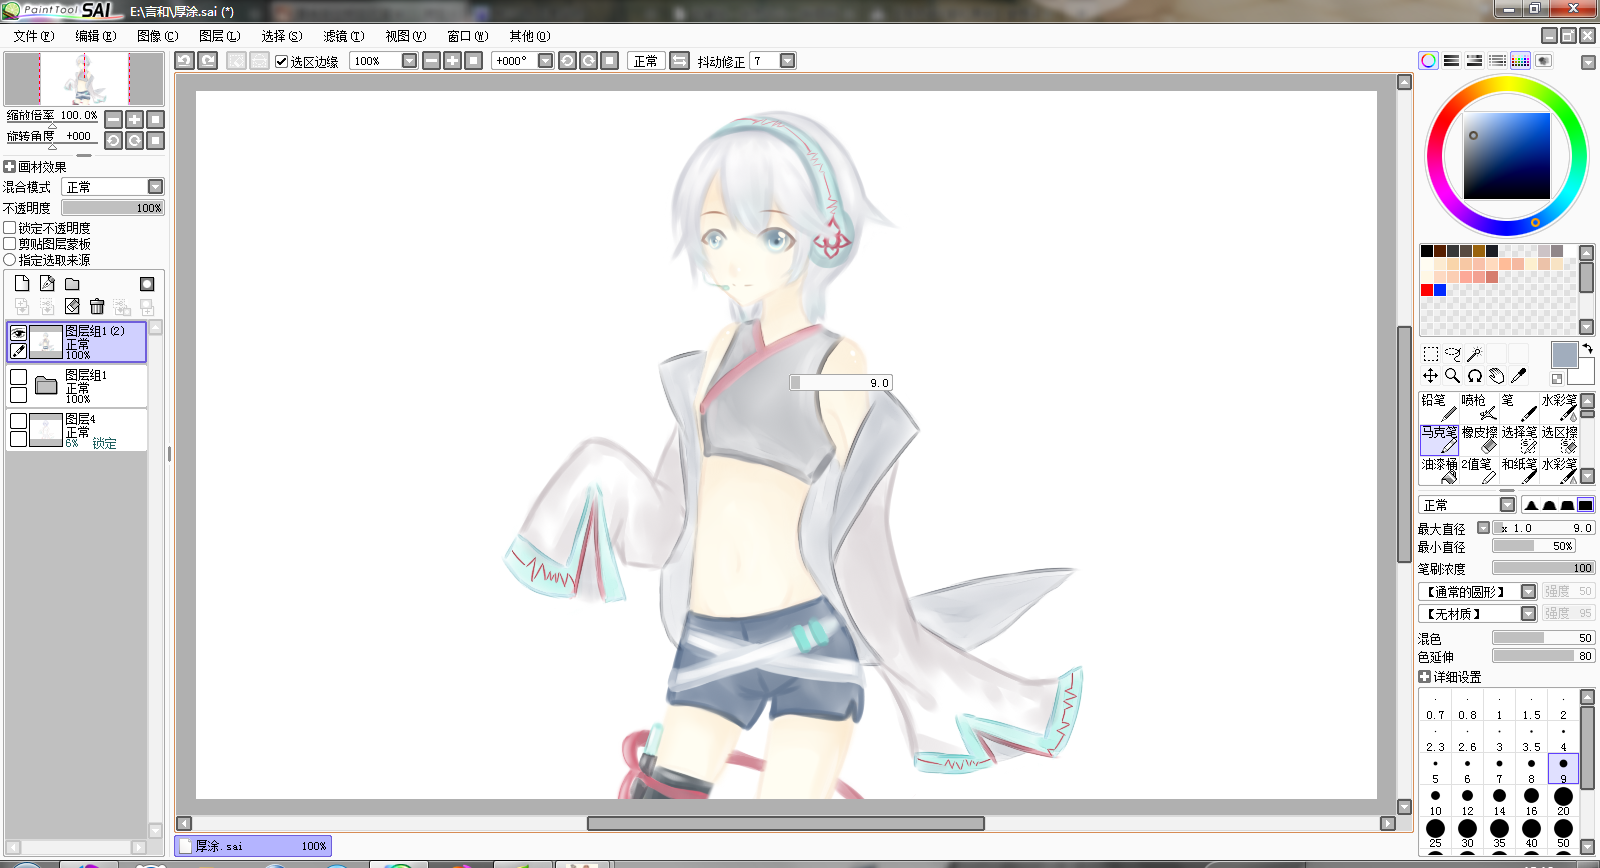Create a new layer folder
Screen dimensions: 1600x868
(x=72, y=284)
